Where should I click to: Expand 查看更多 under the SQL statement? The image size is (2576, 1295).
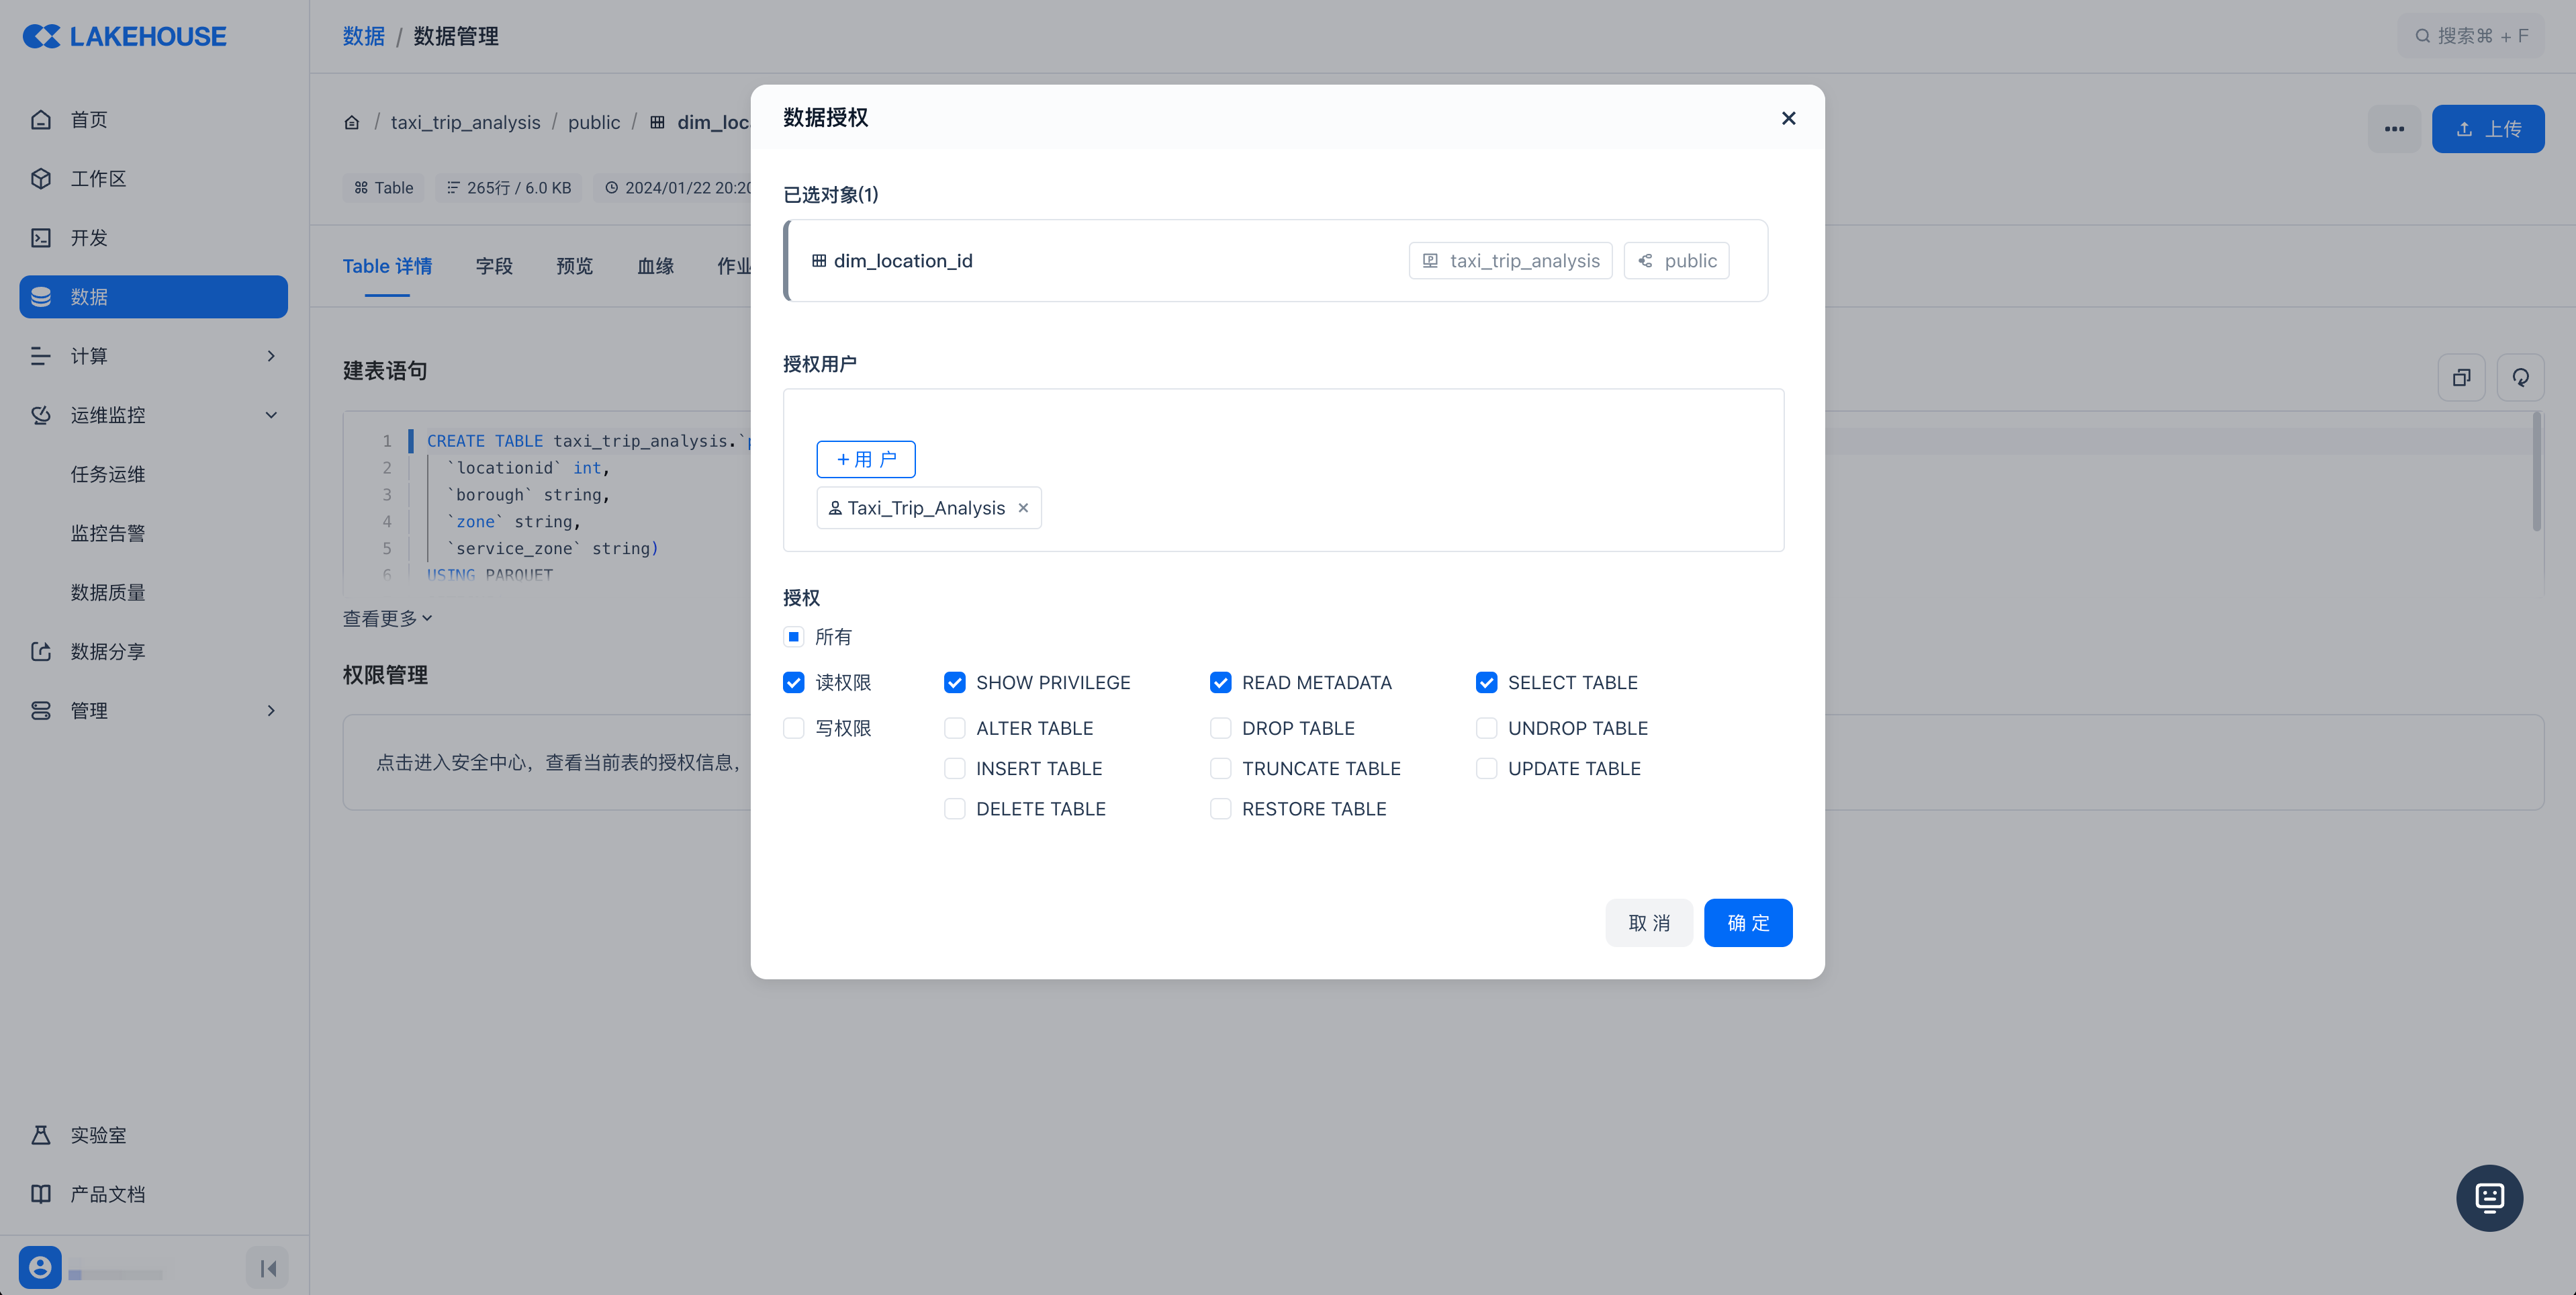(x=387, y=618)
